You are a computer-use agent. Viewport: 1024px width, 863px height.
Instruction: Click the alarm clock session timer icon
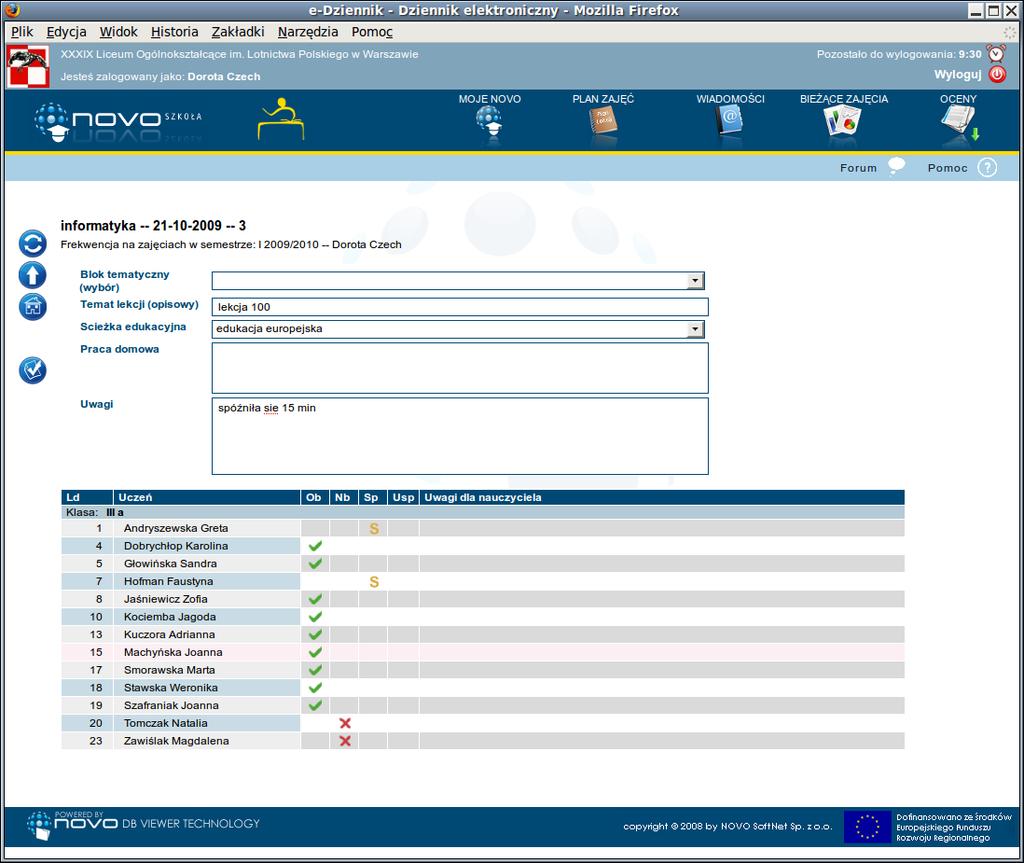[x=997, y=54]
